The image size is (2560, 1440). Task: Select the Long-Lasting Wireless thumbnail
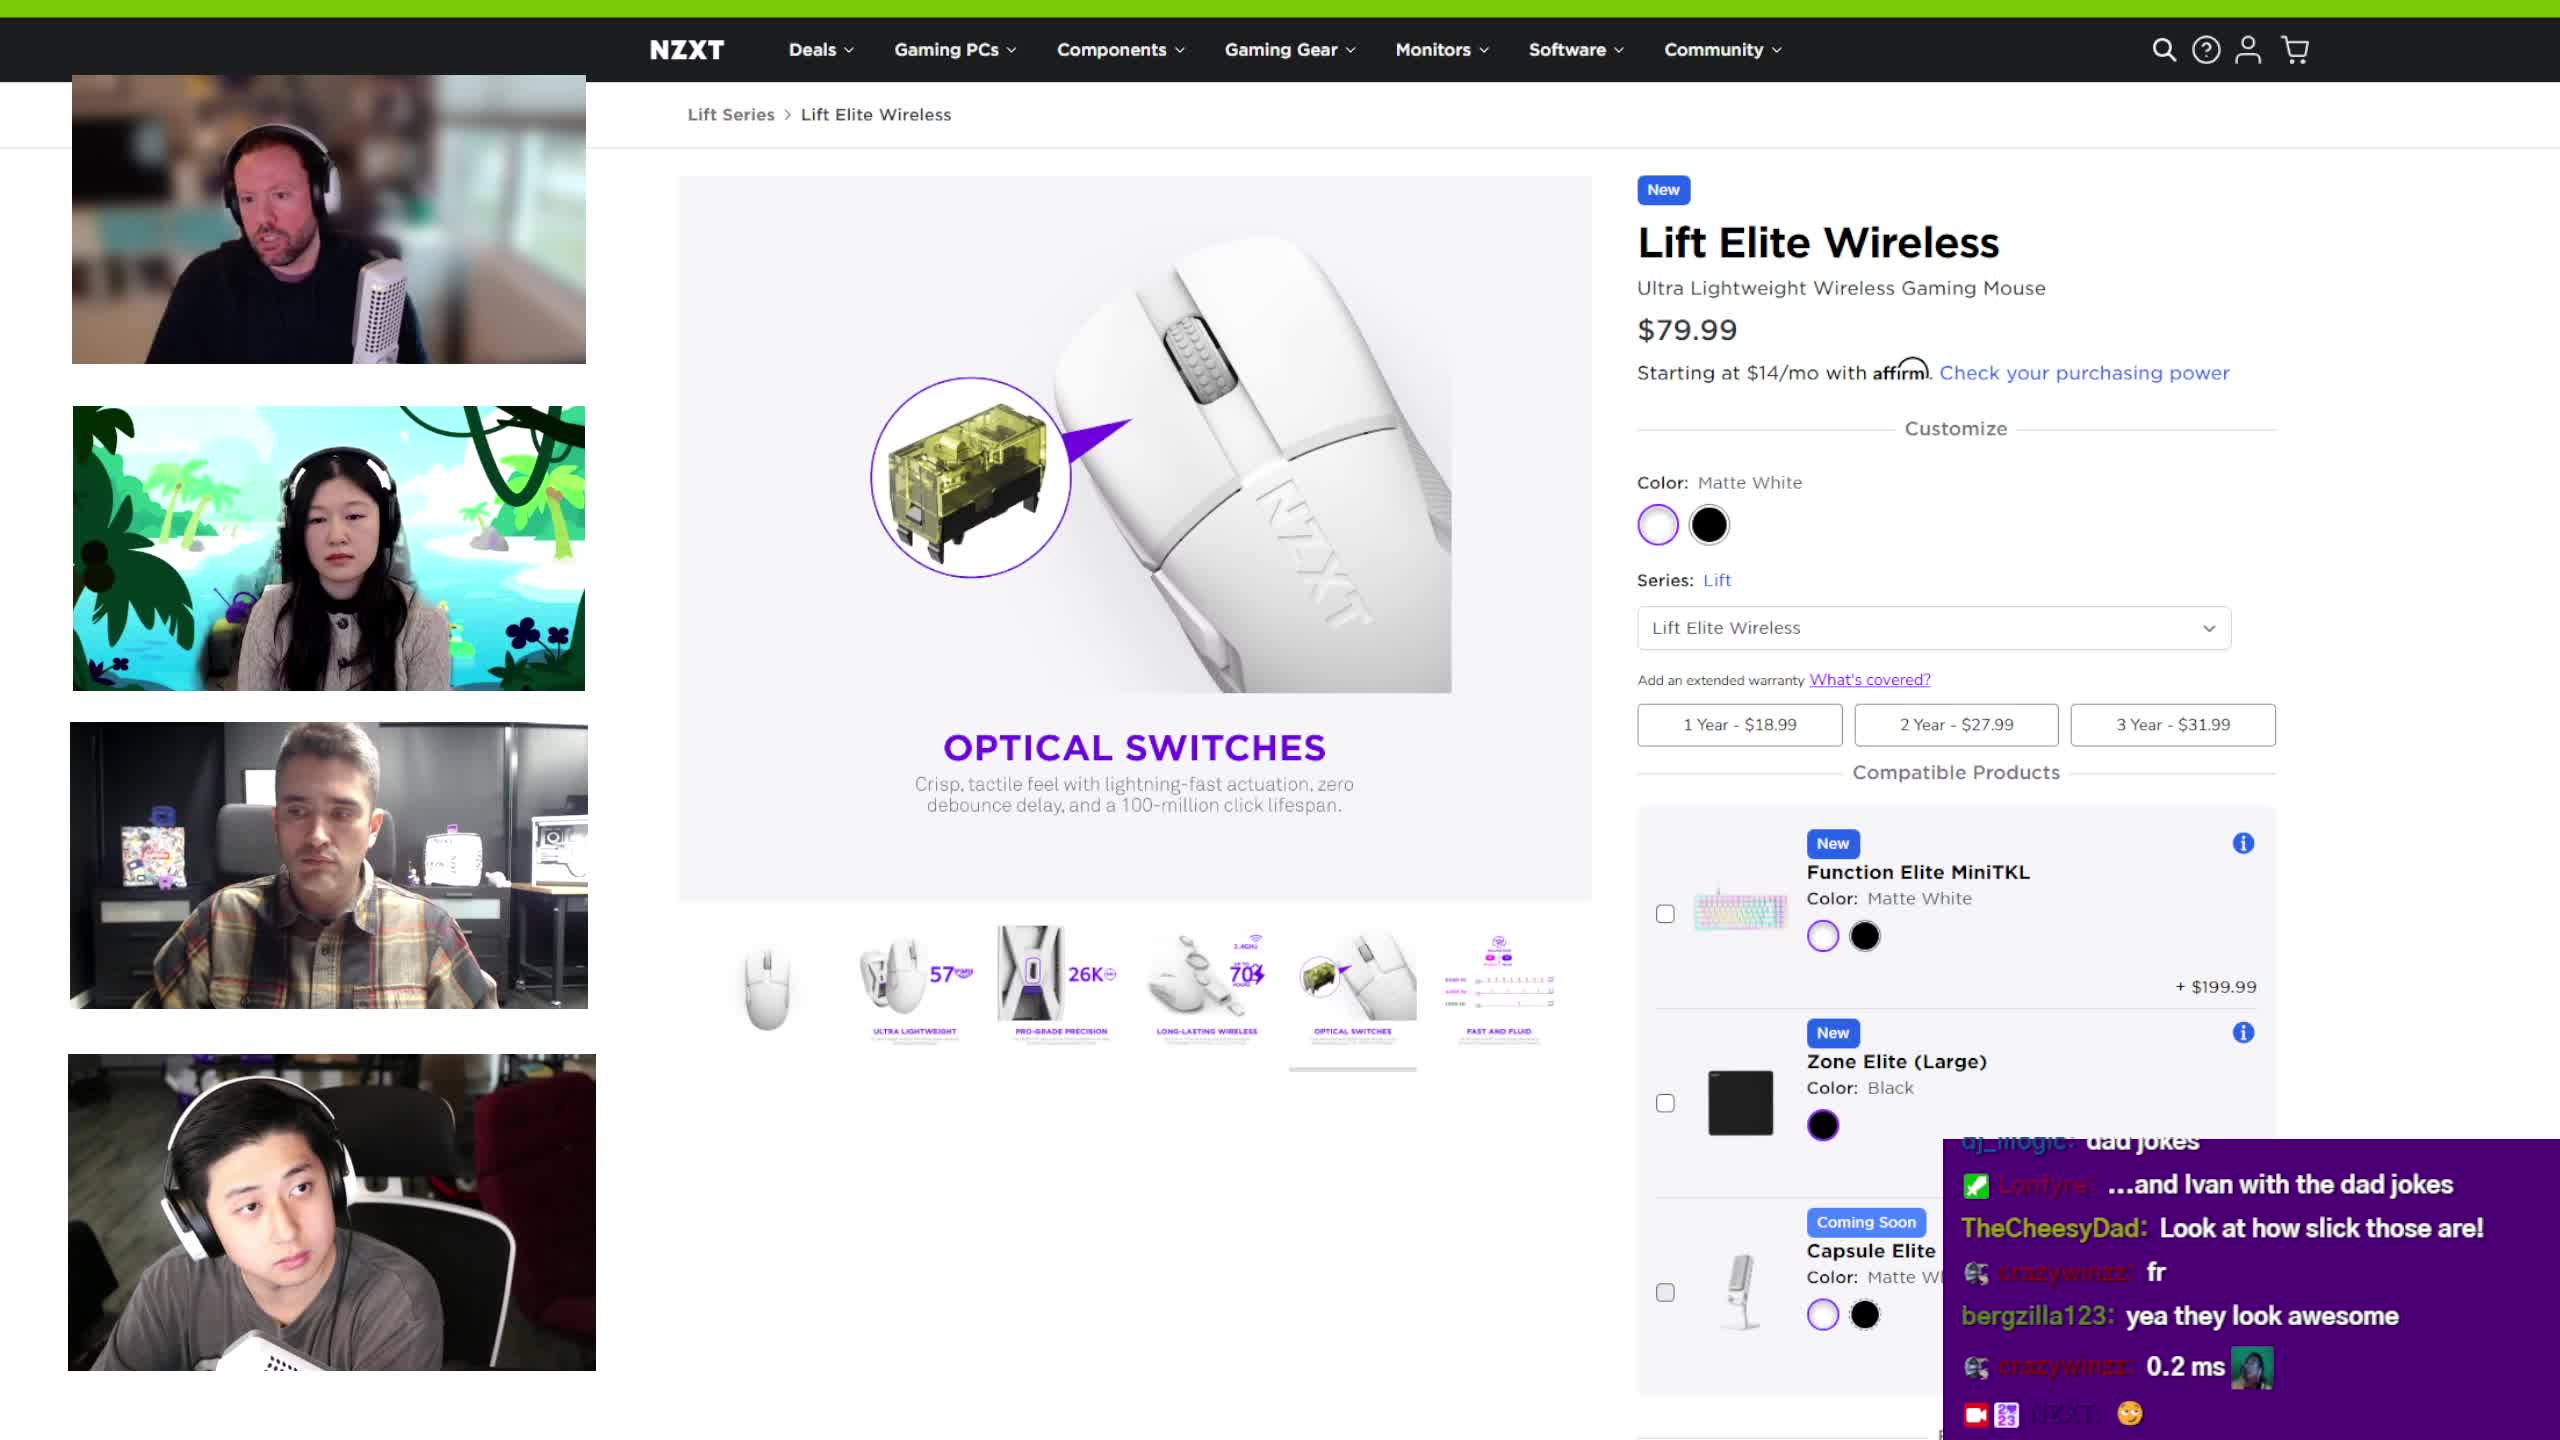pyautogui.click(x=1207, y=987)
